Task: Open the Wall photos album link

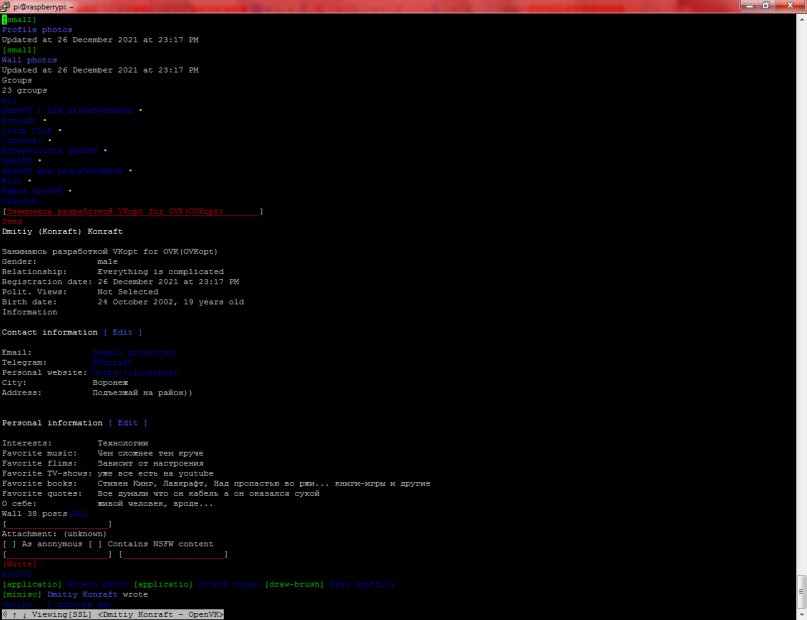Action: tap(29, 60)
